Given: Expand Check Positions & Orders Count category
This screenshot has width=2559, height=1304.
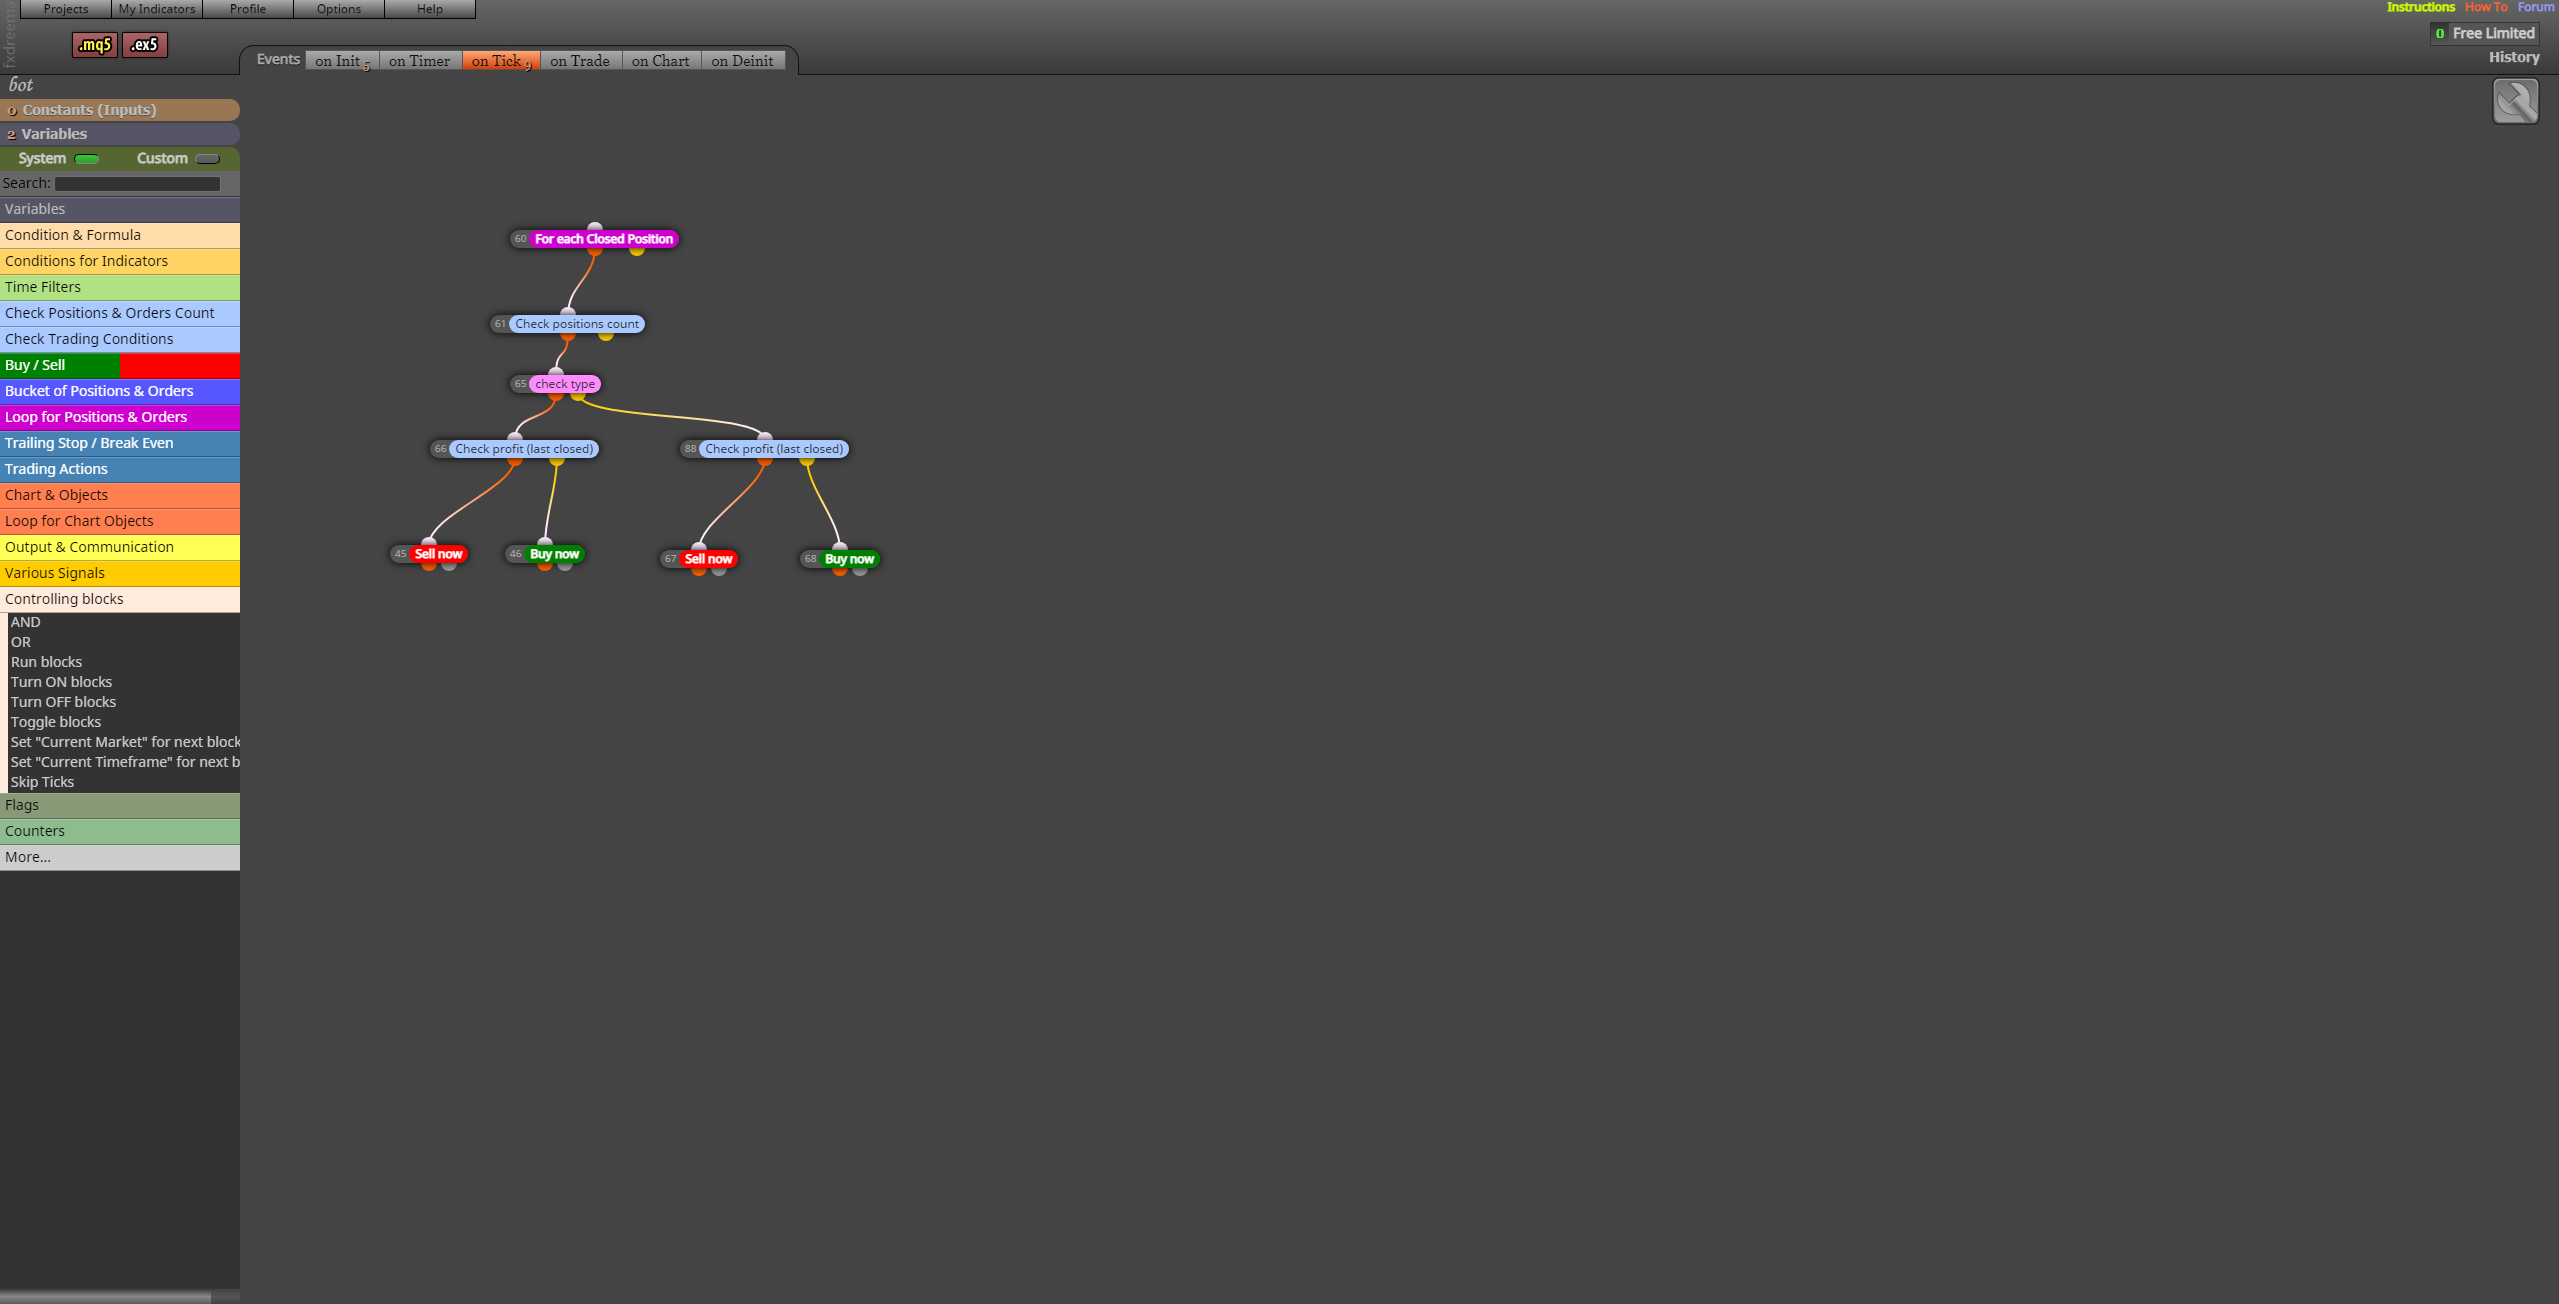Looking at the screenshot, I should [120, 313].
